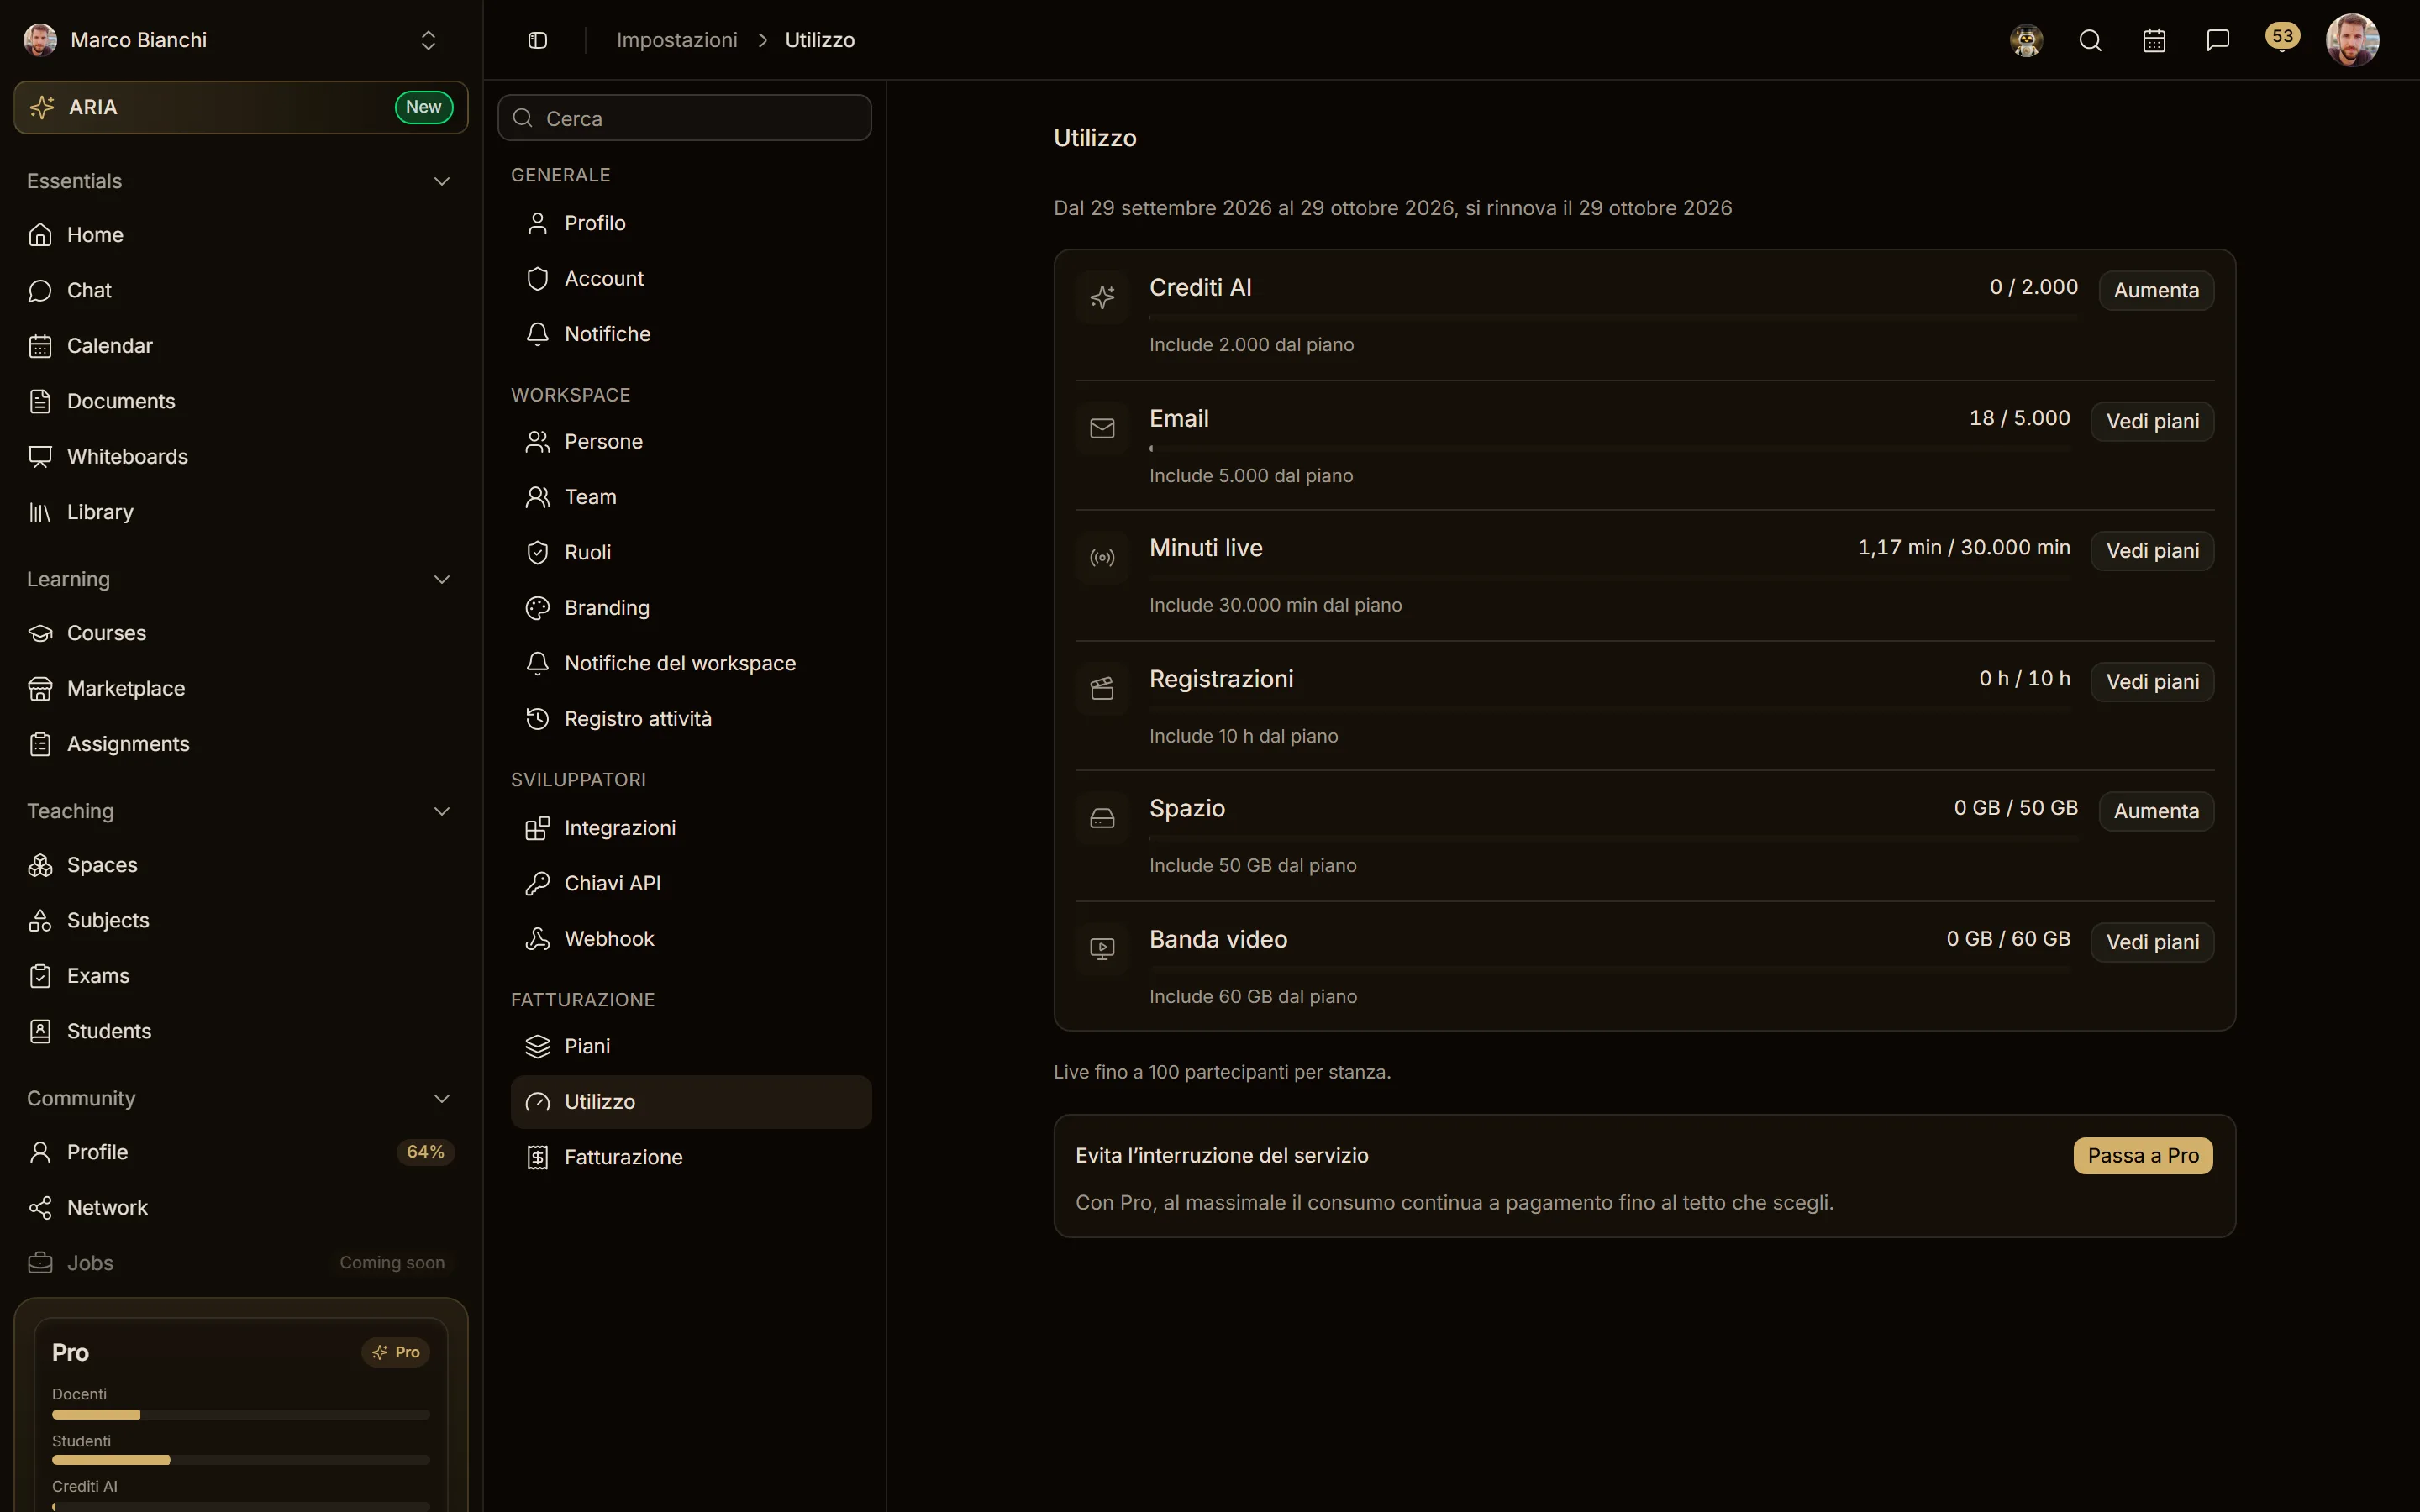This screenshot has height=1512, width=2420.
Task: Open Subjects in sidebar
Action: (241, 920)
